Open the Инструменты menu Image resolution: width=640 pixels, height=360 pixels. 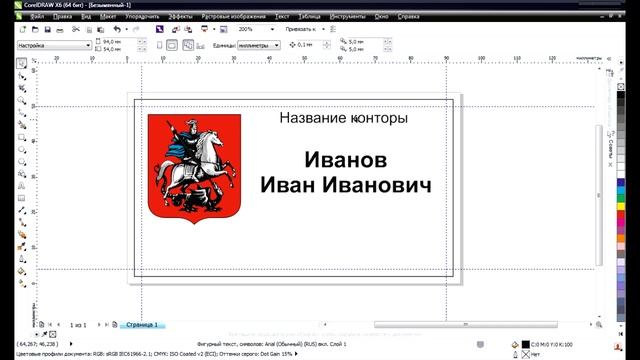click(348, 16)
